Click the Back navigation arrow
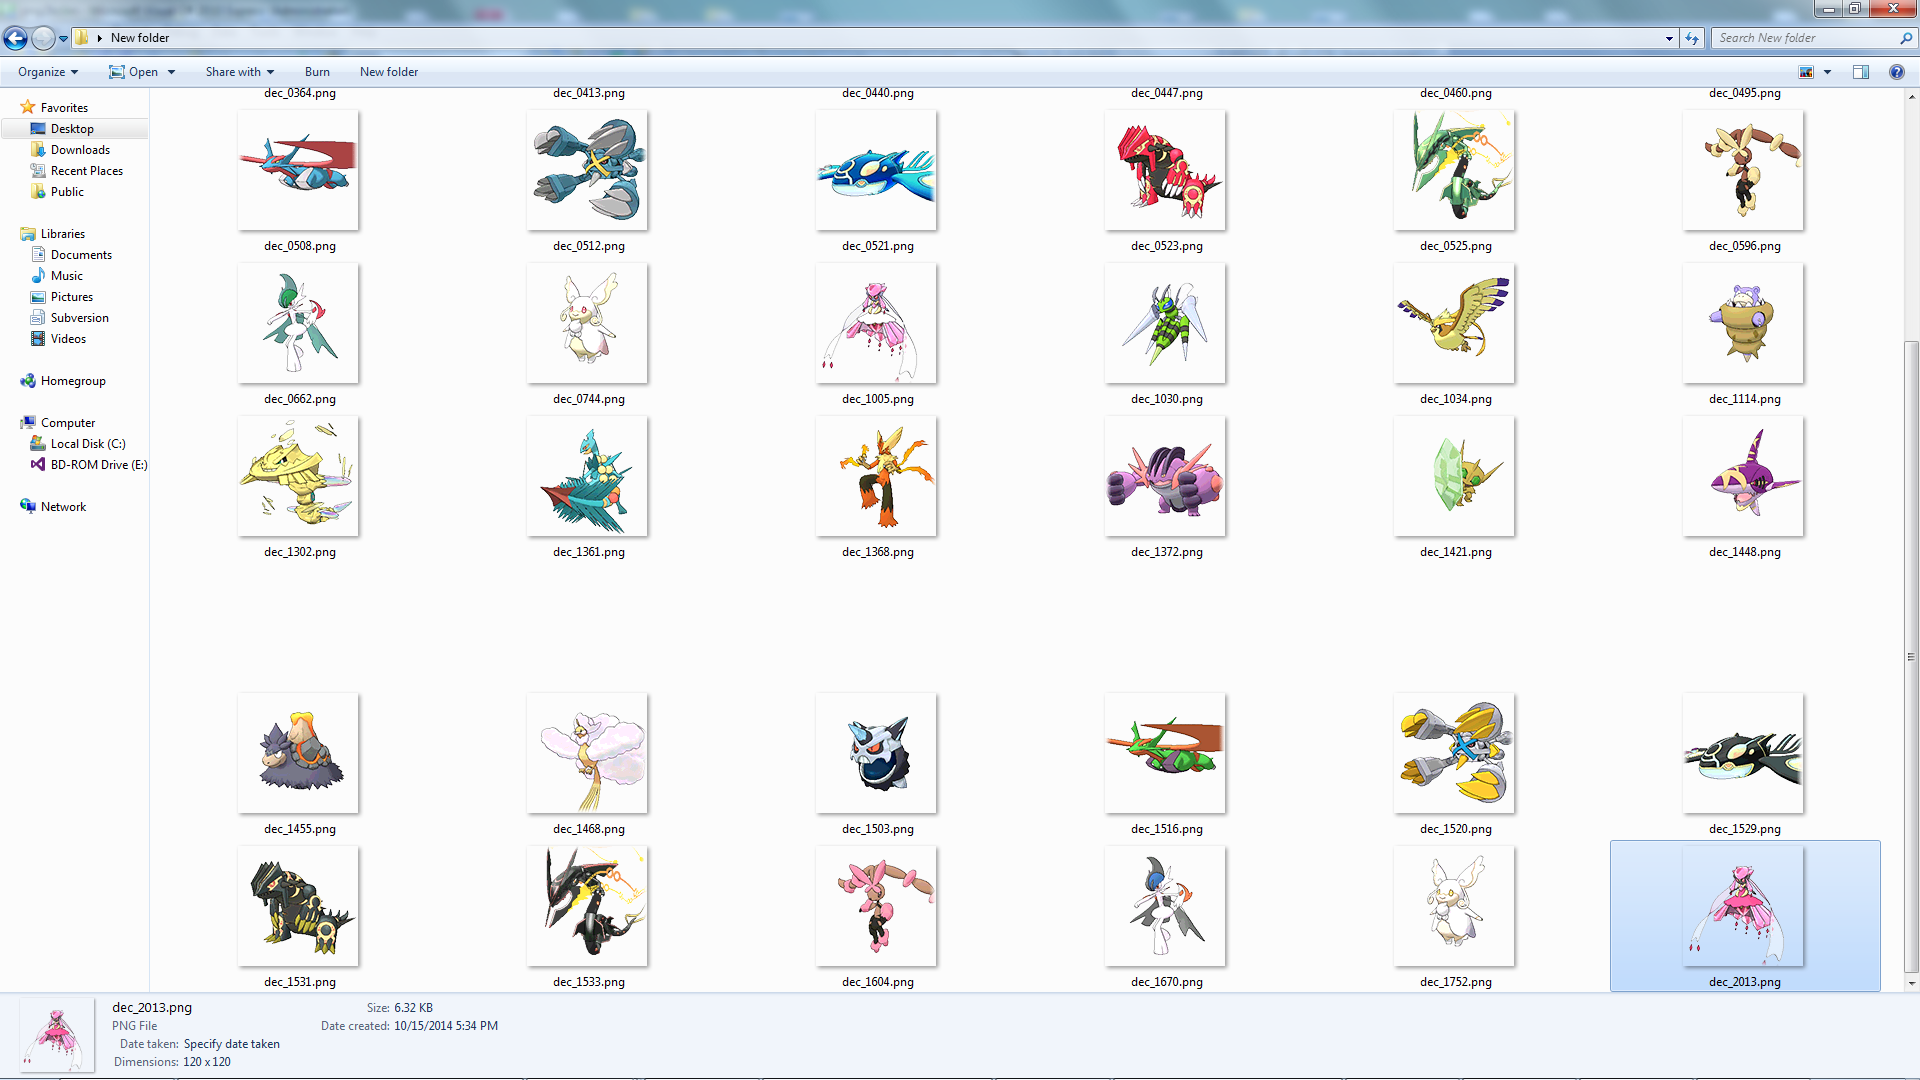The height and width of the screenshot is (1080, 1920). pos(15,38)
